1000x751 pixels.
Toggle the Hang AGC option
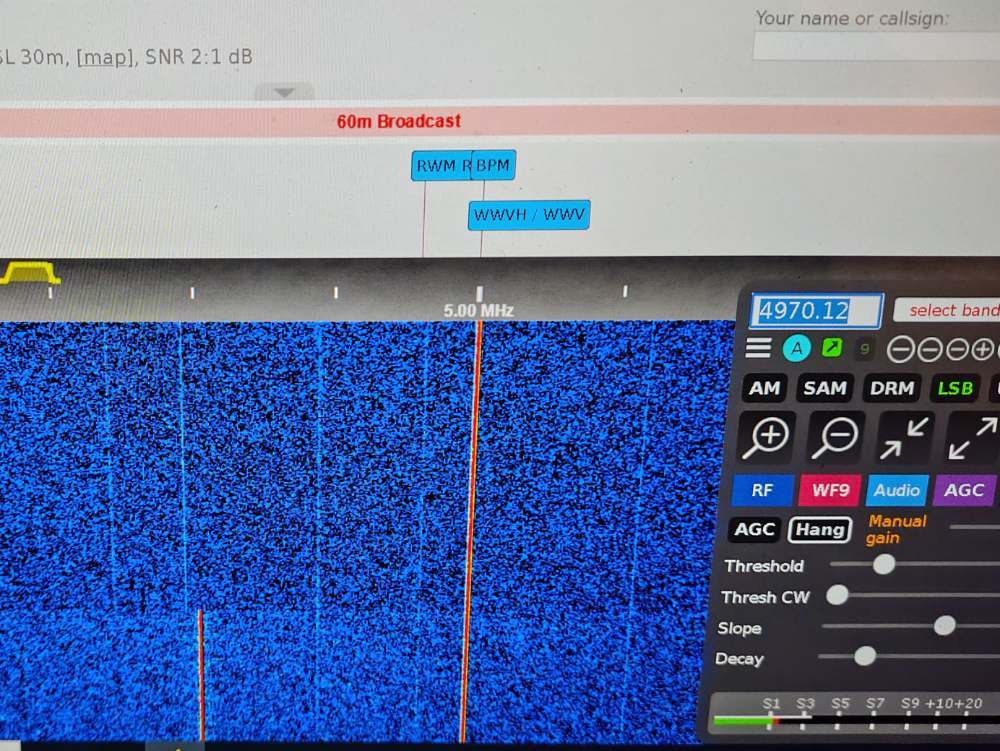(x=819, y=530)
